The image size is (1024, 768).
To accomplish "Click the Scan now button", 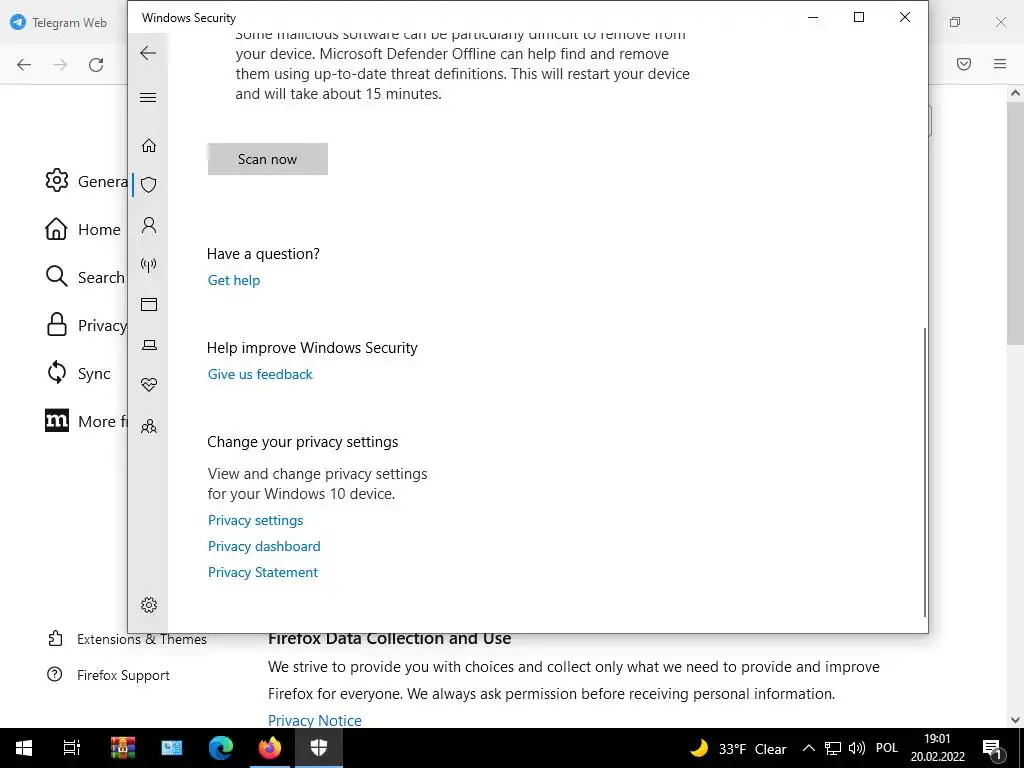I will pos(268,159).
